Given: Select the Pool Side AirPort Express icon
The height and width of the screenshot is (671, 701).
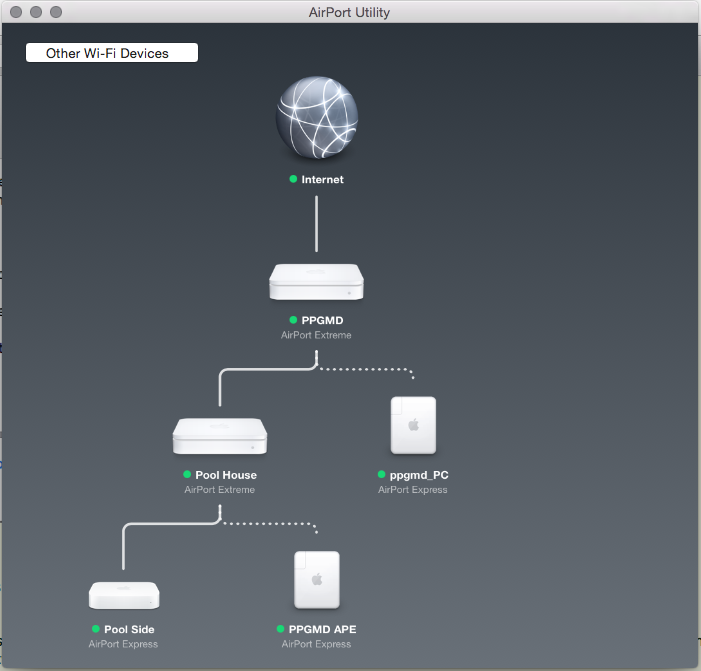Looking at the screenshot, I should pos(124,595).
